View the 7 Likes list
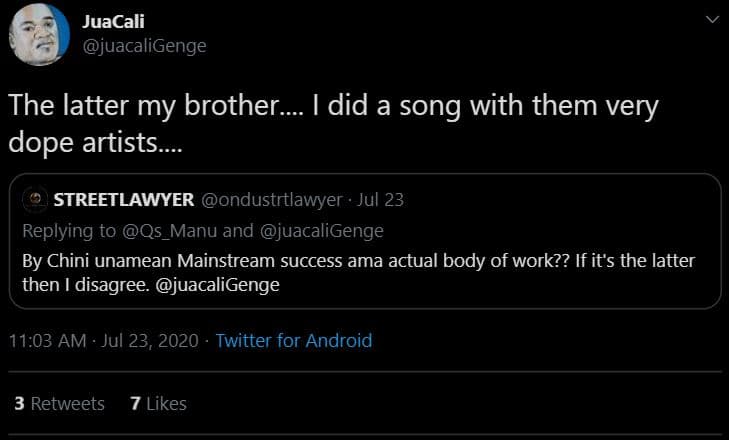Viewport: 729px width, 440px height. pyautogui.click(x=159, y=404)
